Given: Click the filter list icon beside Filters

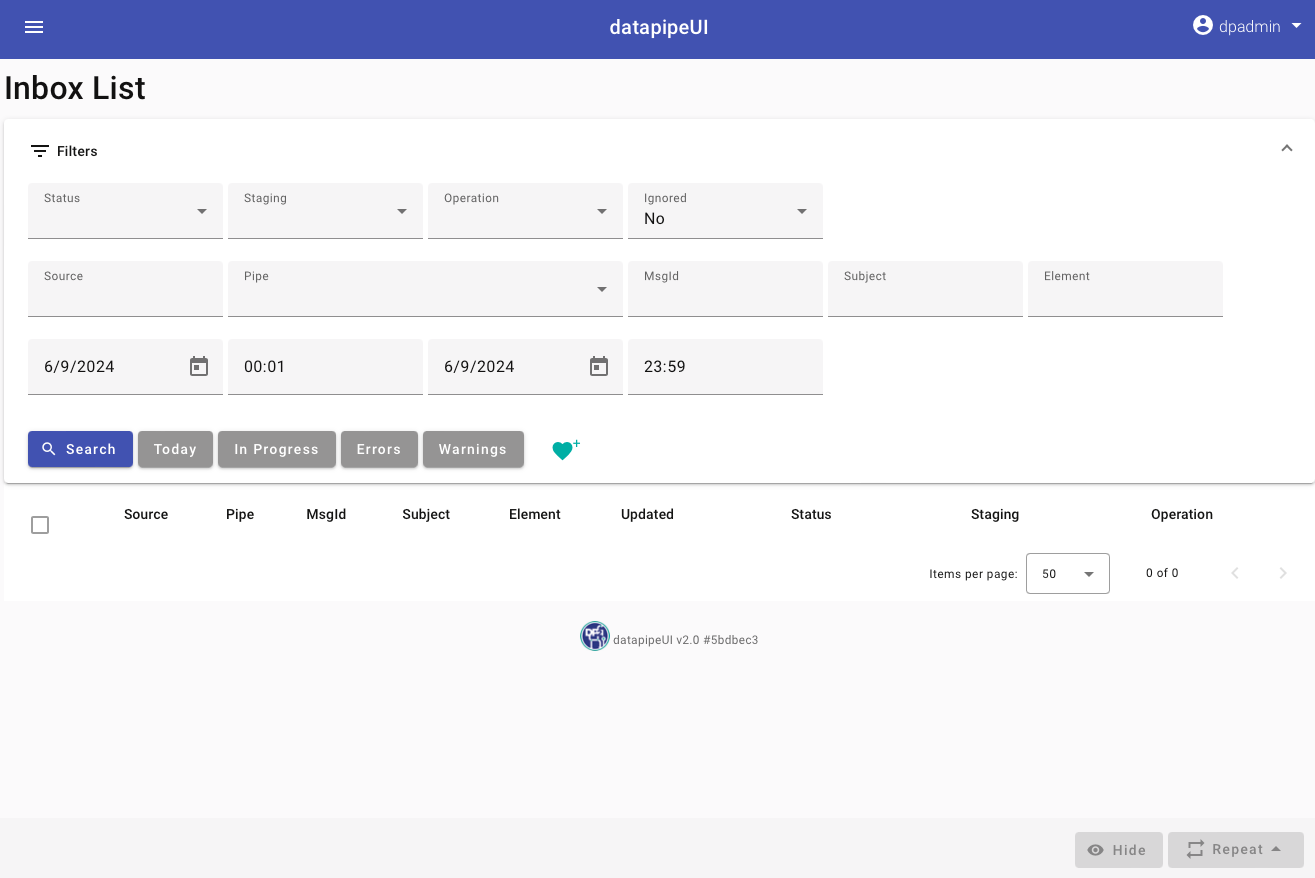Looking at the screenshot, I should [x=40, y=151].
